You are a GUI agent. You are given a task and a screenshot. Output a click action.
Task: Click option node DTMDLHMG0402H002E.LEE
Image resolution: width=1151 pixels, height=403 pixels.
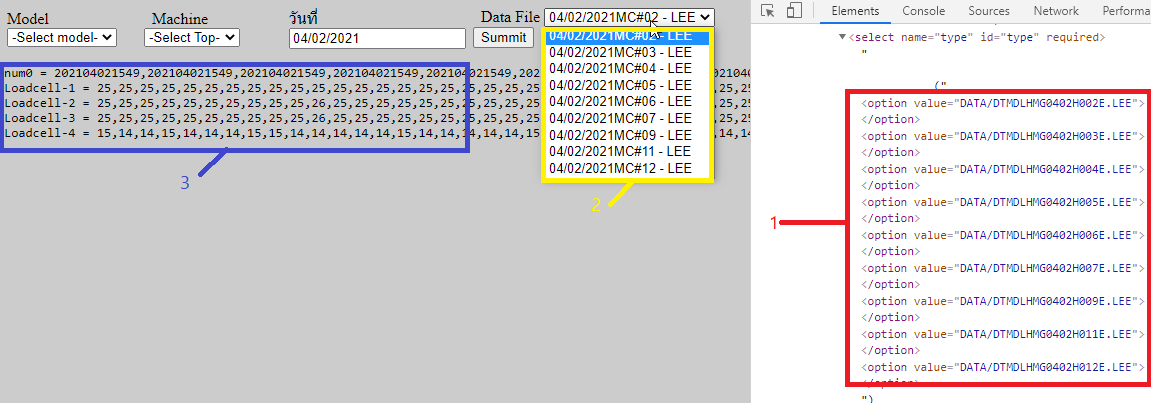click(x=1003, y=104)
